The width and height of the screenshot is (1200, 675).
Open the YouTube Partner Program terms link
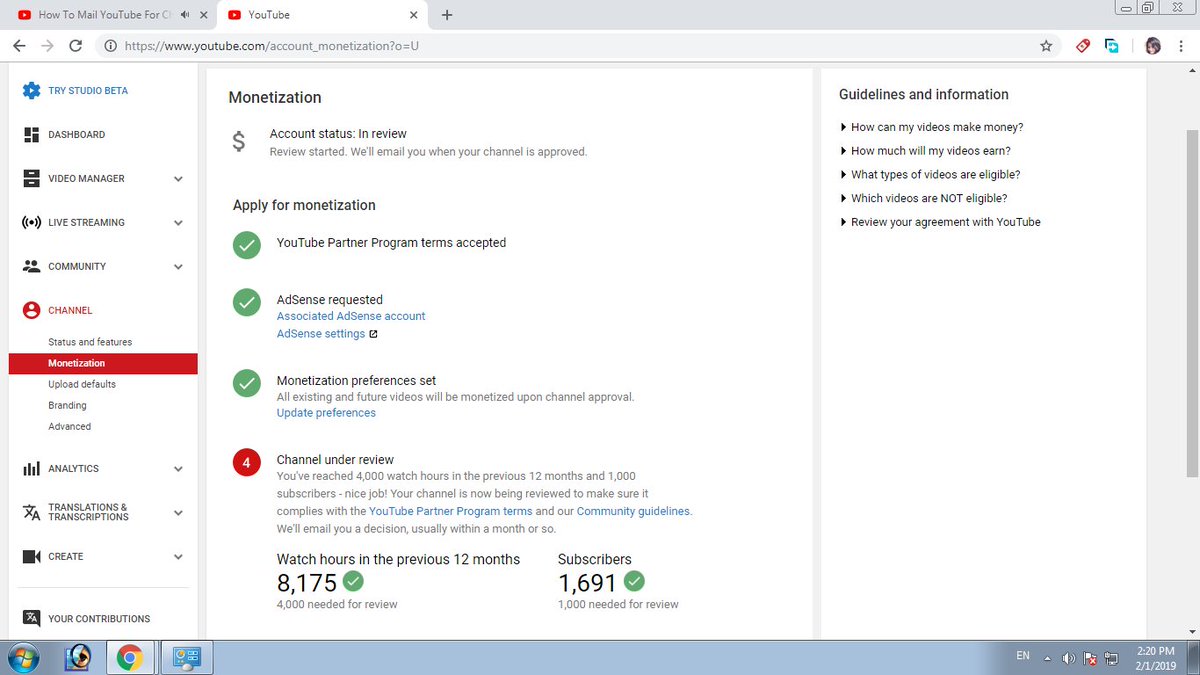point(451,511)
